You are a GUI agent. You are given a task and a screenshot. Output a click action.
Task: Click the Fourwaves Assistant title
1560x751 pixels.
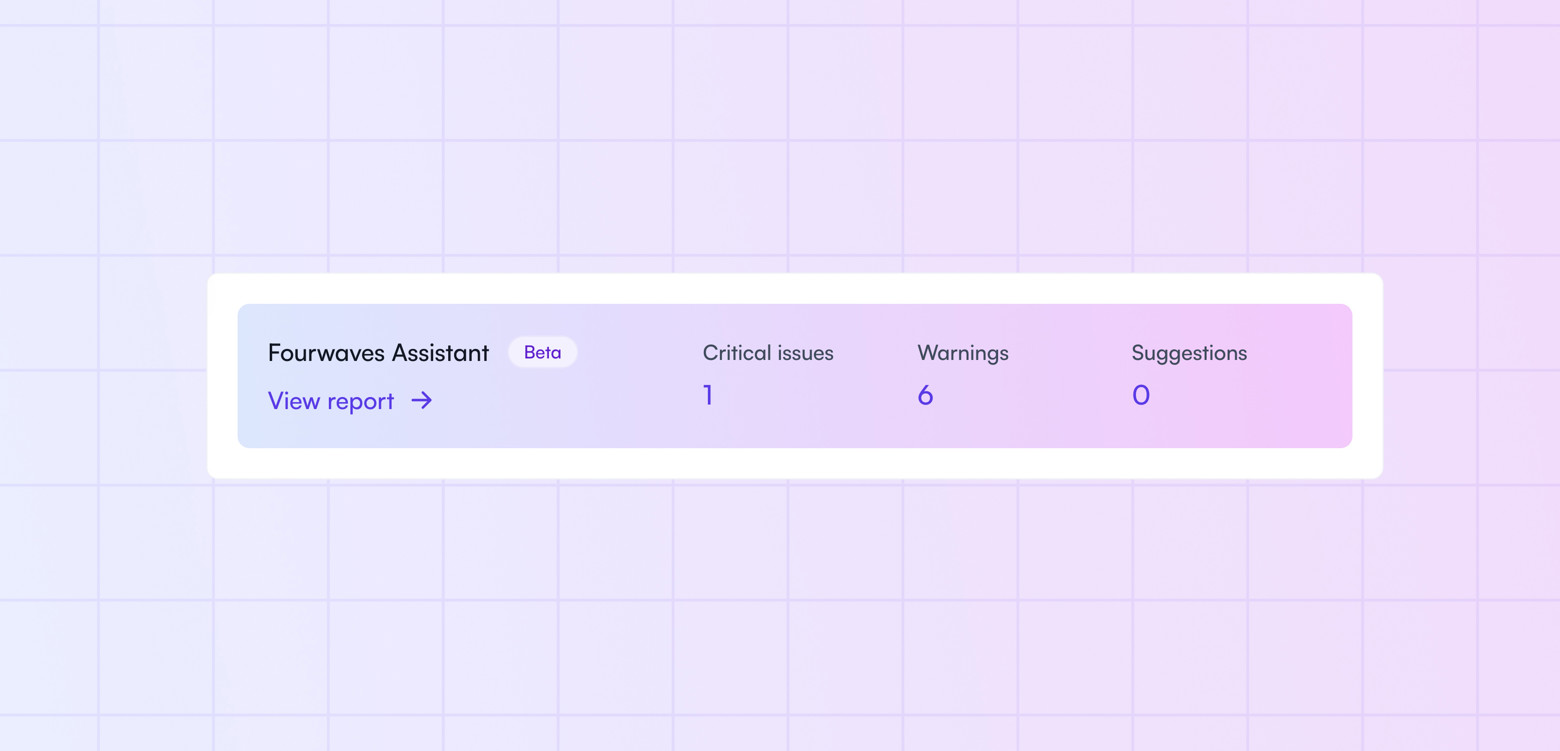click(x=378, y=353)
